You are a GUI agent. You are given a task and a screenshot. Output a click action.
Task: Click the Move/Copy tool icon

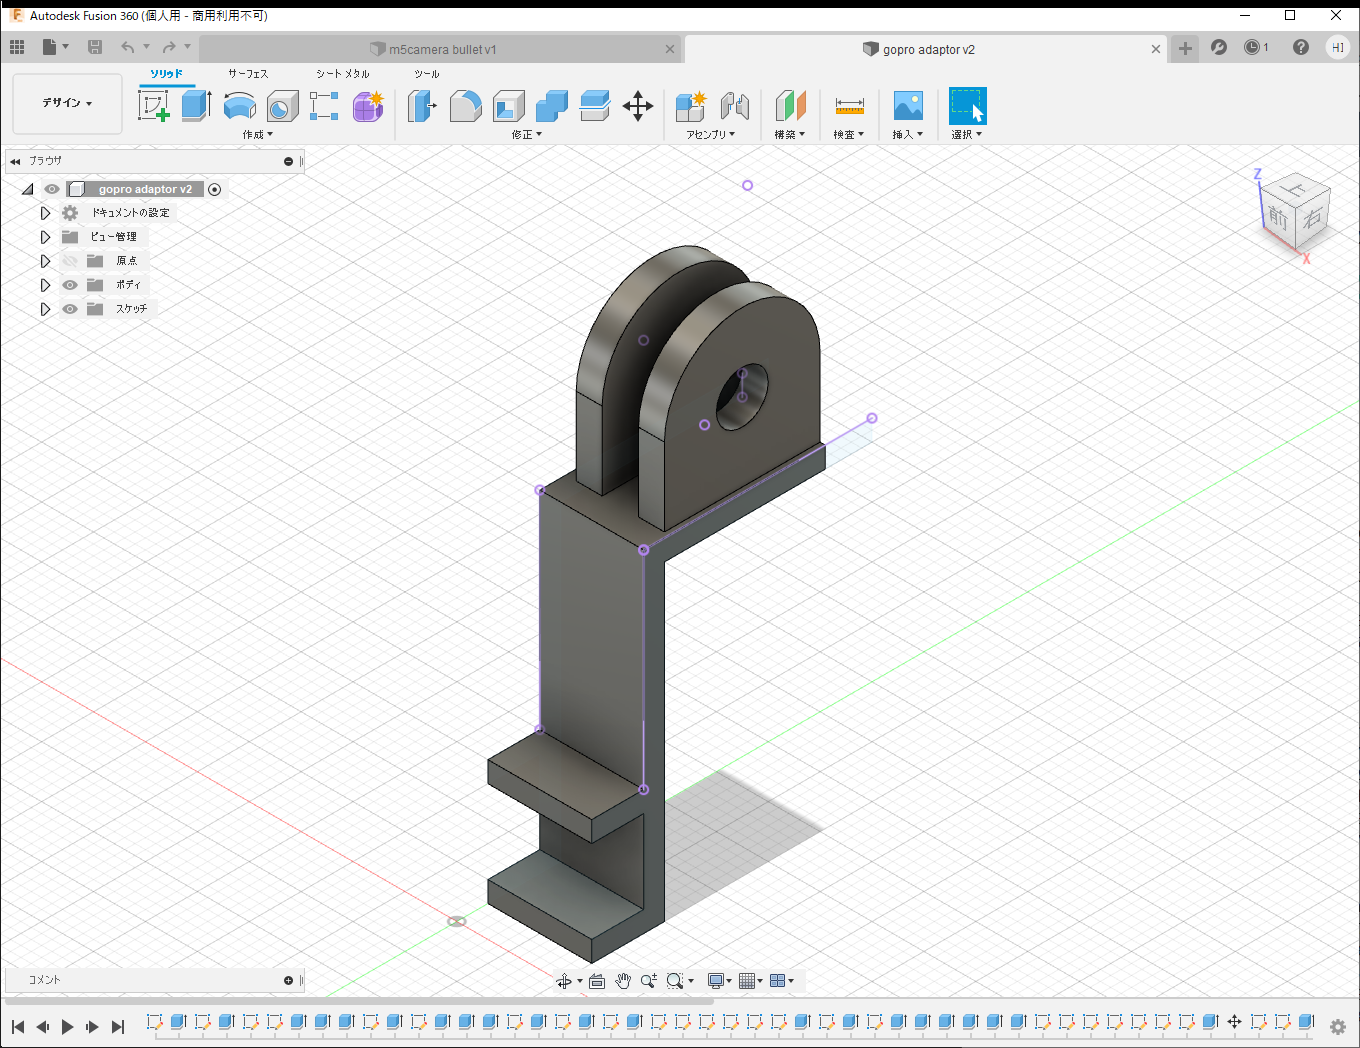pyautogui.click(x=637, y=105)
